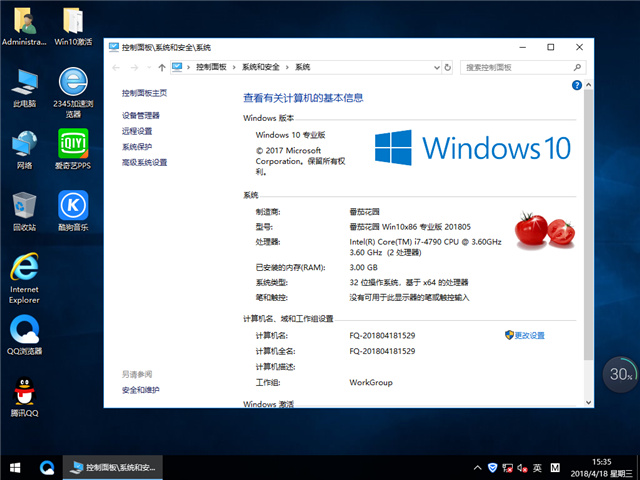
Task: Click the scrollbar down arrow
Action: pos(588,402)
